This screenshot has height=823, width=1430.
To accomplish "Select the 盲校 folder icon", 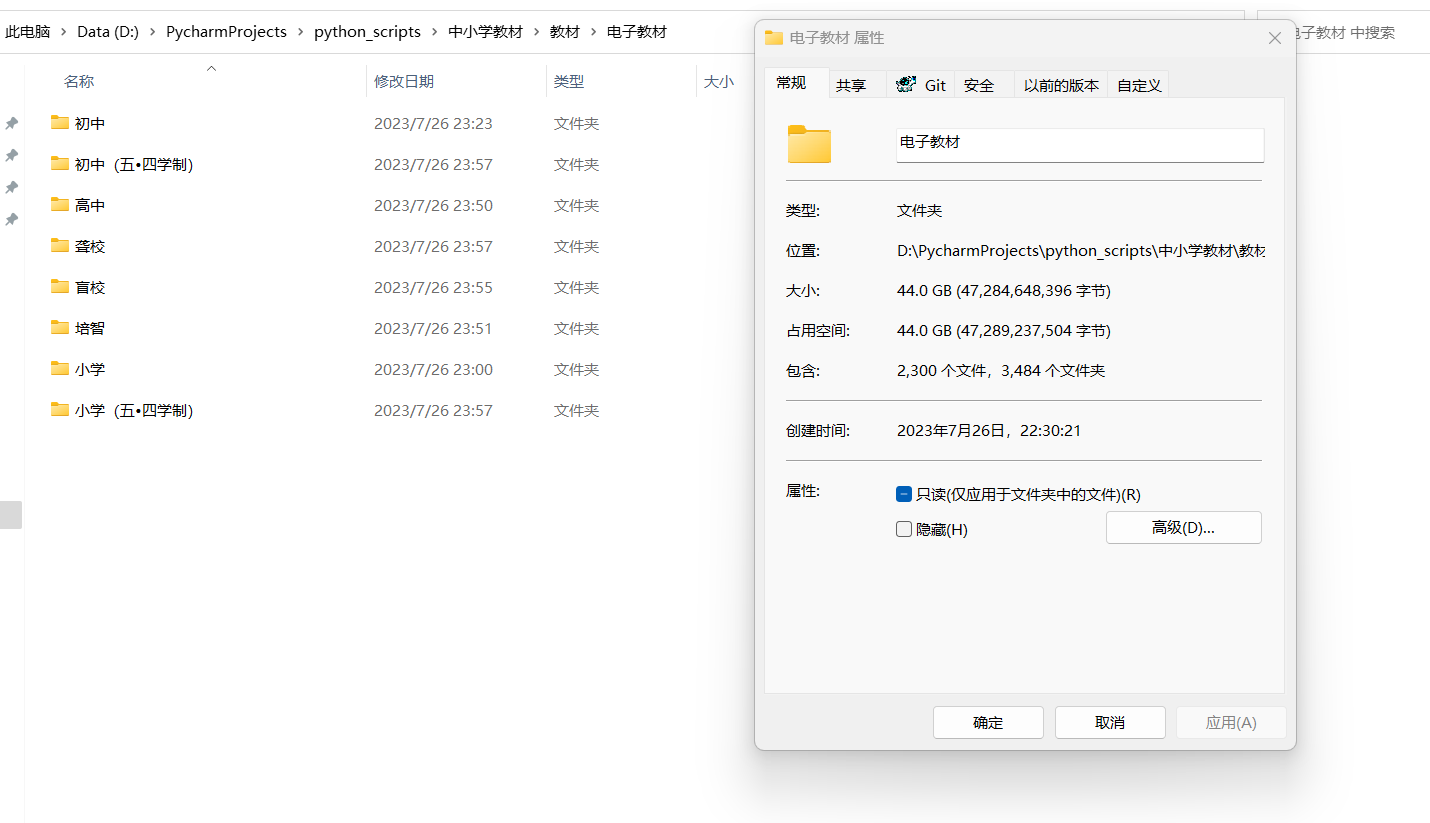I will pos(60,287).
